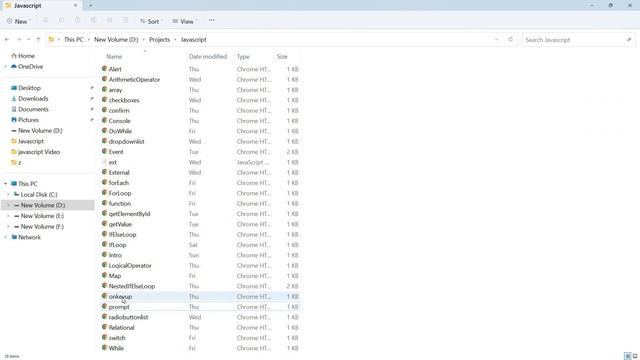The width and height of the screenshot is (640, 360).
Task: Close the Javascript tab with its X
Action: click(75, 6)
